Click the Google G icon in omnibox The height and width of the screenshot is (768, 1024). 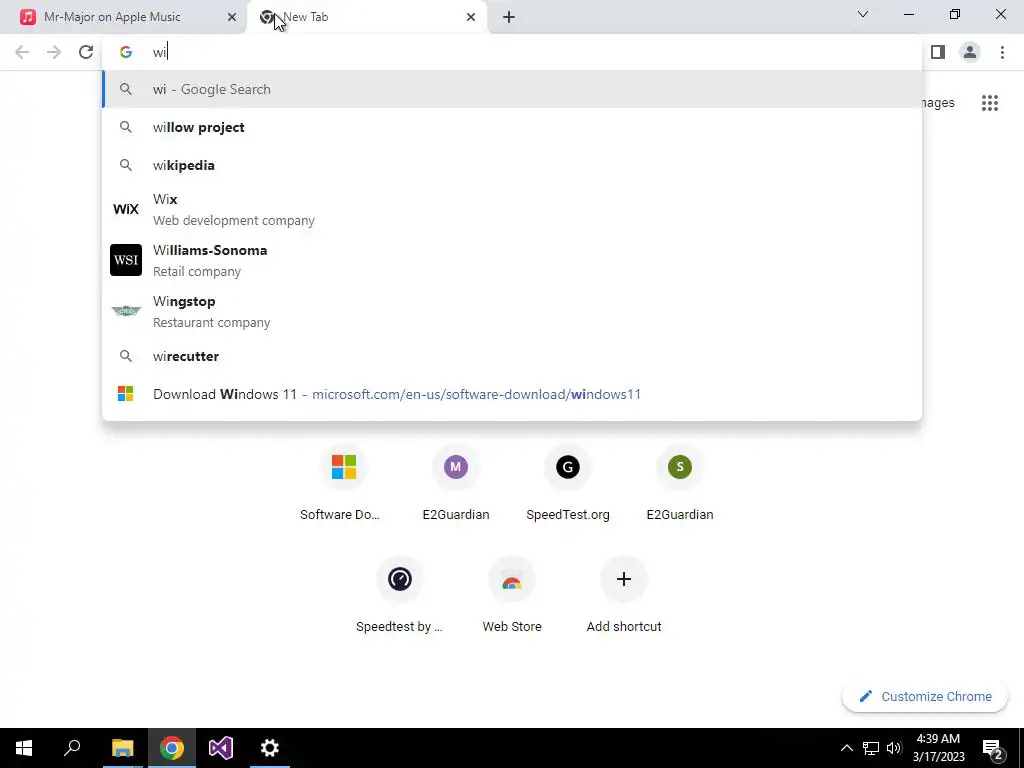pyautogui.click(x=125, y=52)
